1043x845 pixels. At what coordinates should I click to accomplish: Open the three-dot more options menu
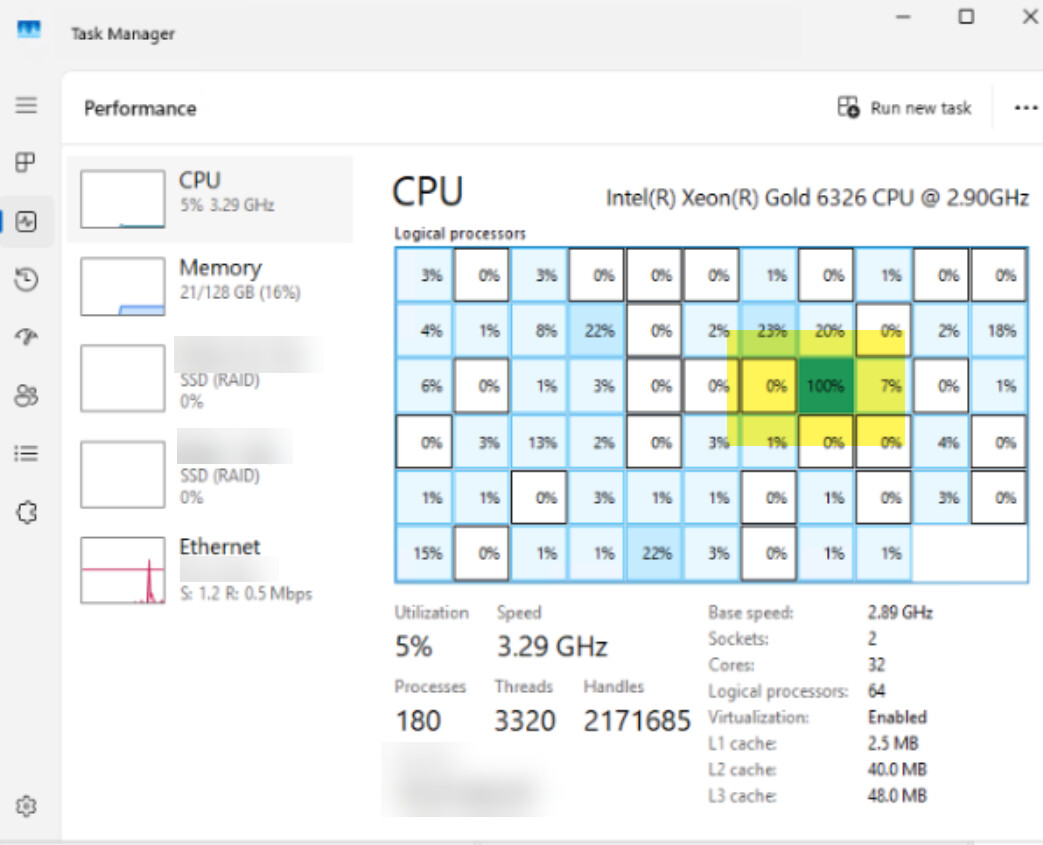point(1025,108)
